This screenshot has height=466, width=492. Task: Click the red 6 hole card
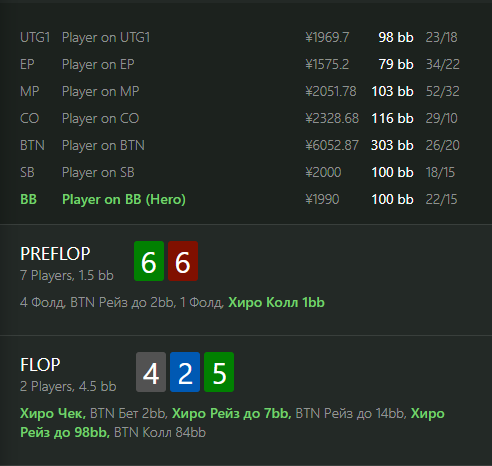(x=183, y=261)
